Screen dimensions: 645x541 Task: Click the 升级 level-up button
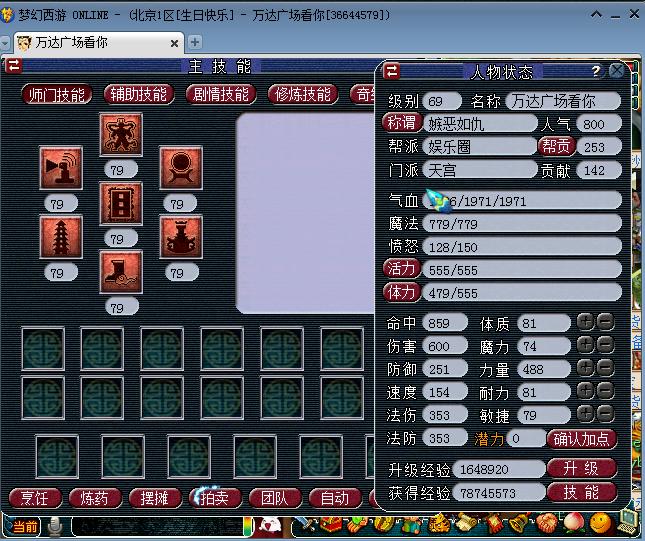(581, 468)
